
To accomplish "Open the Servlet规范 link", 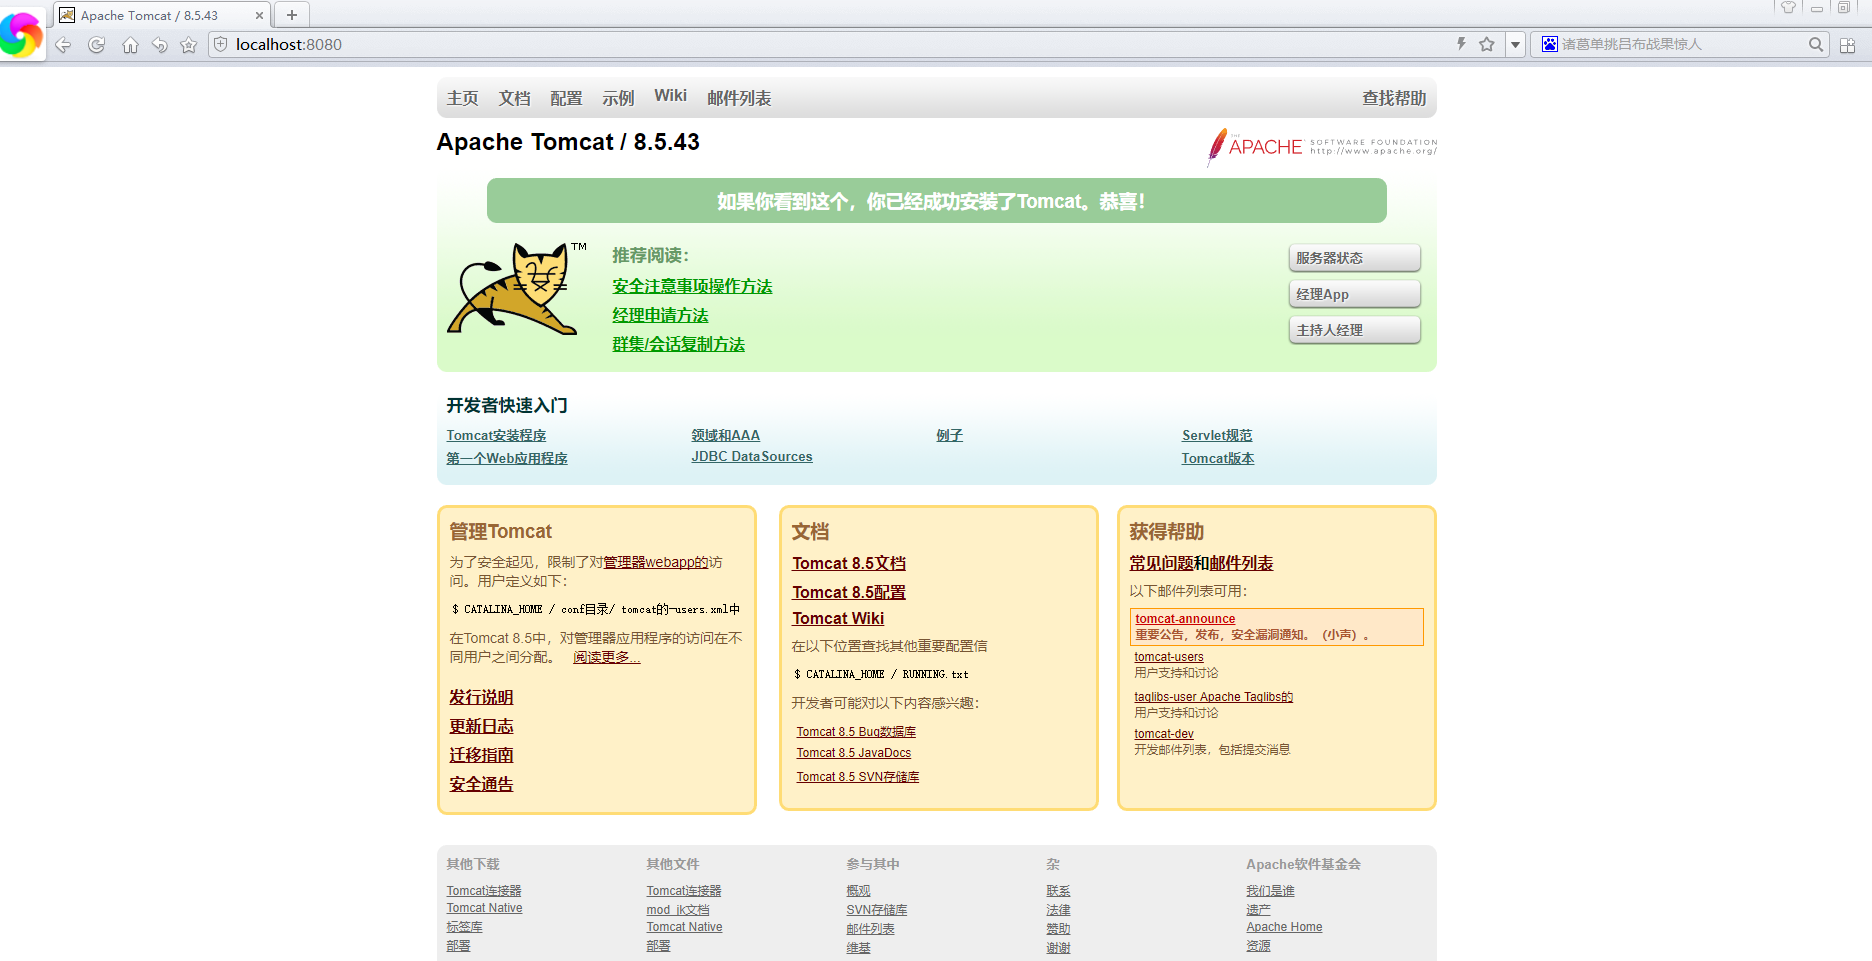I will pyautogui.click(x=1217, y=436).
